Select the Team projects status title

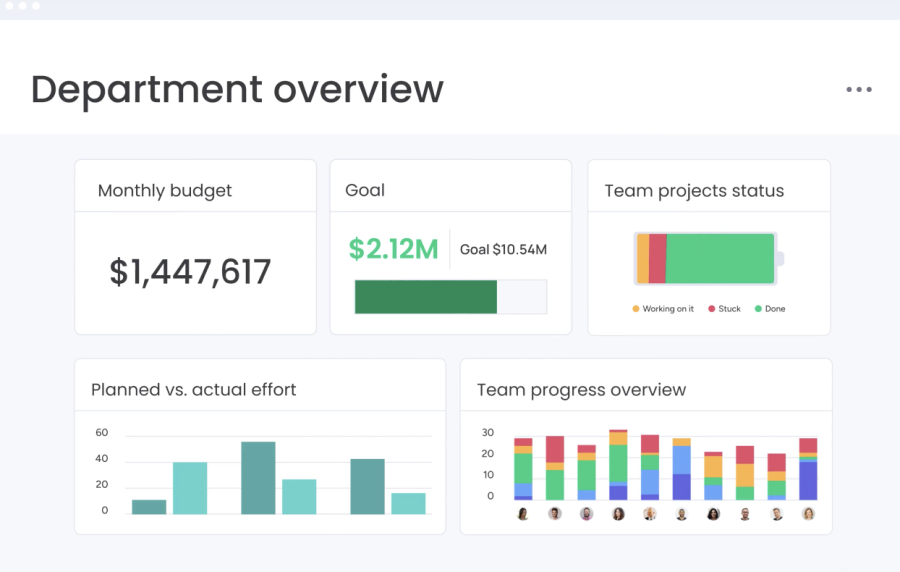(x=694, y=190)
